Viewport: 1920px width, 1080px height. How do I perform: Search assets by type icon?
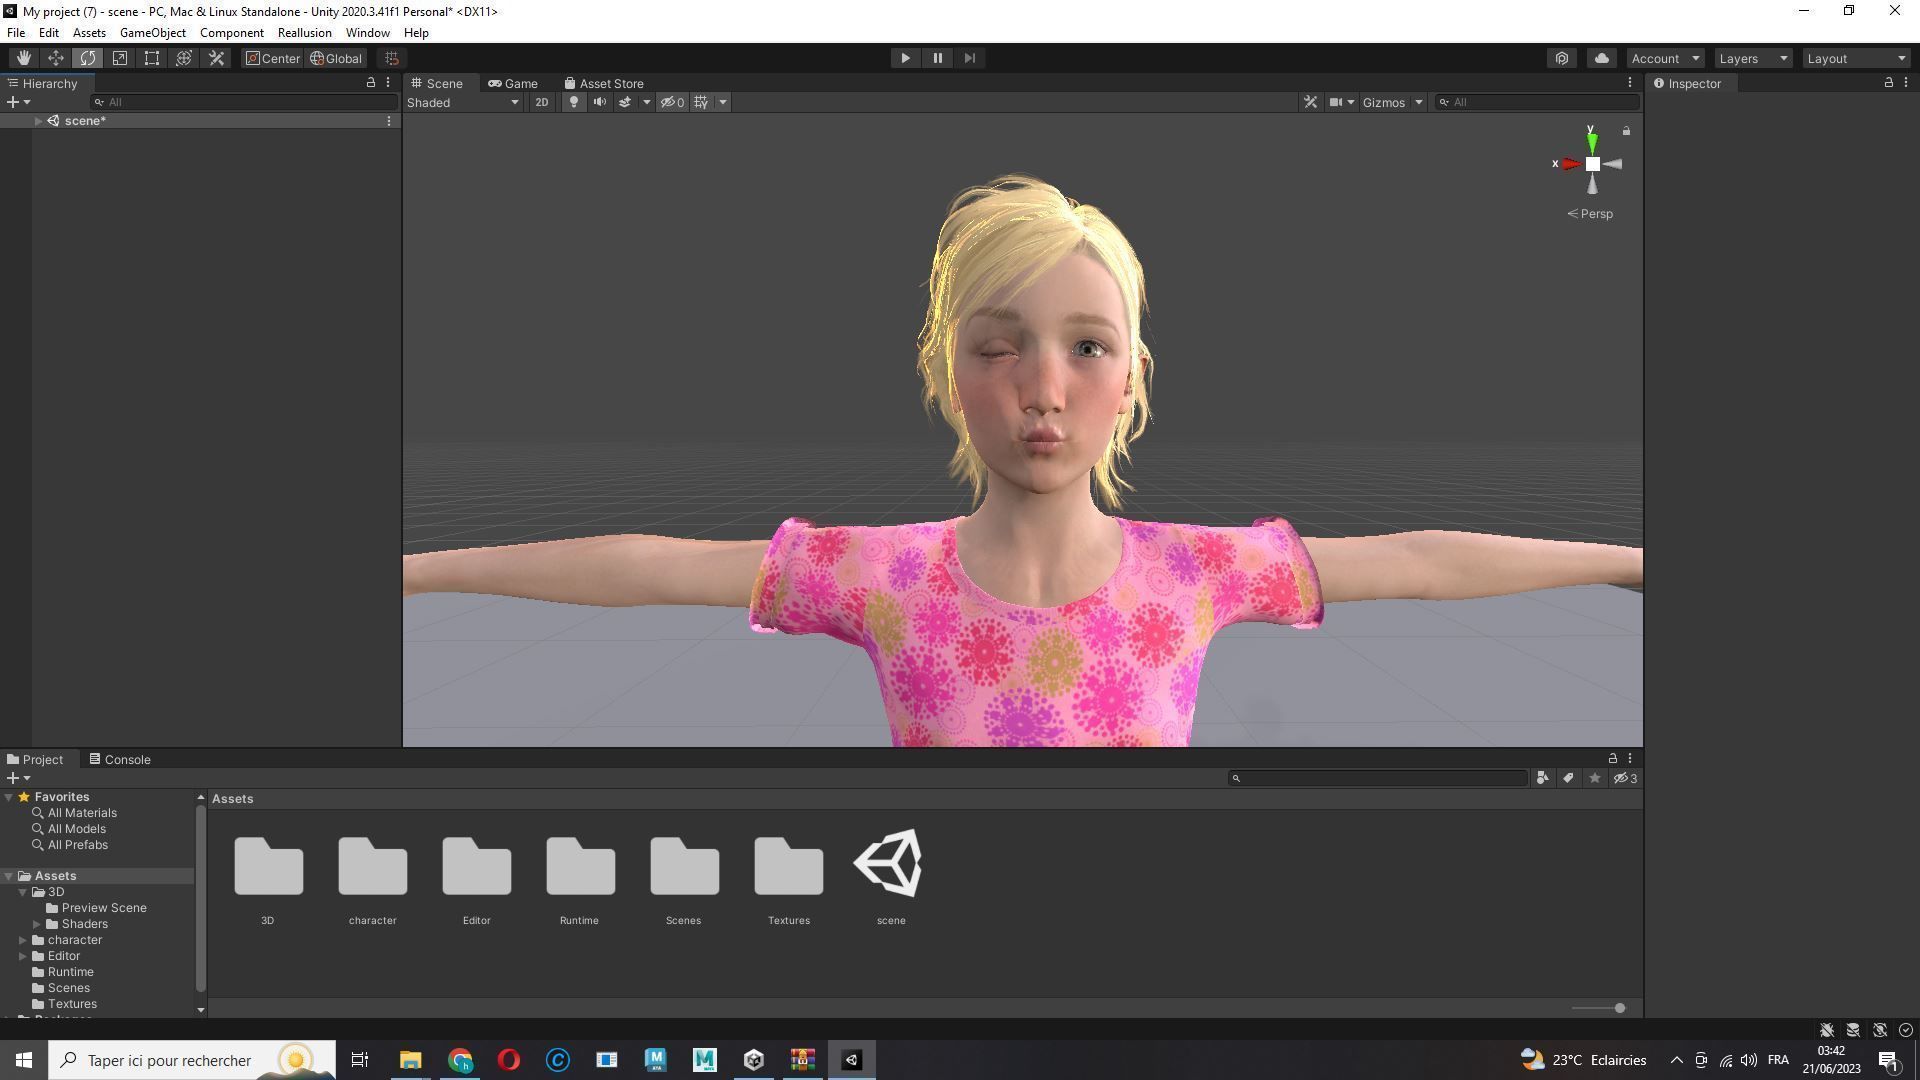pyautogui.click(x=1542, y=778)
